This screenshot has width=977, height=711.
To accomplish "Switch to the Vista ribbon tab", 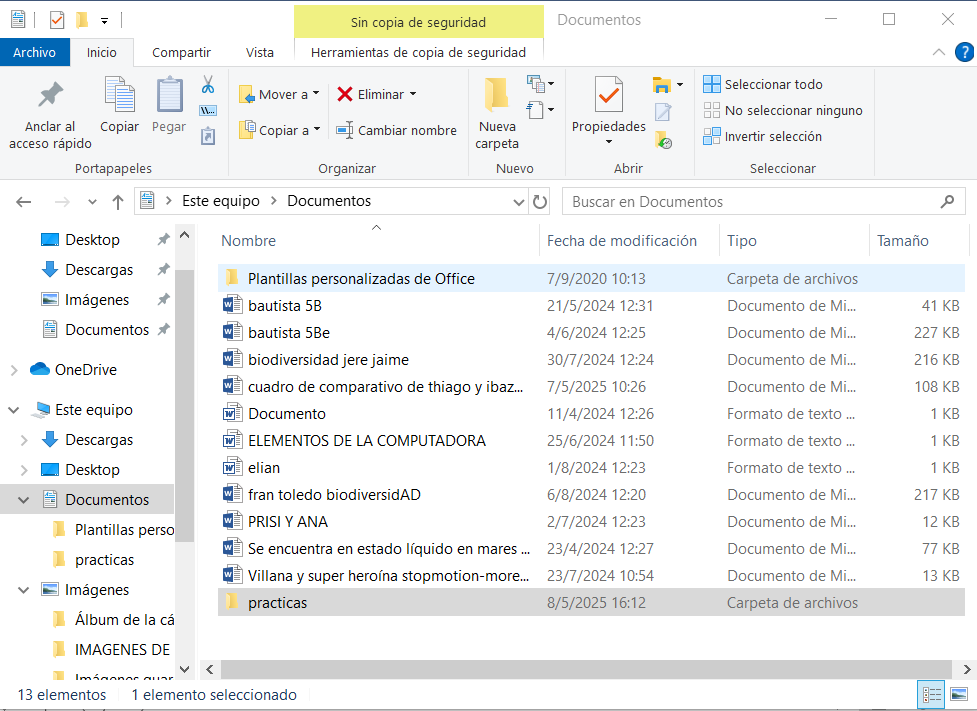I will (x=259, y=53).
